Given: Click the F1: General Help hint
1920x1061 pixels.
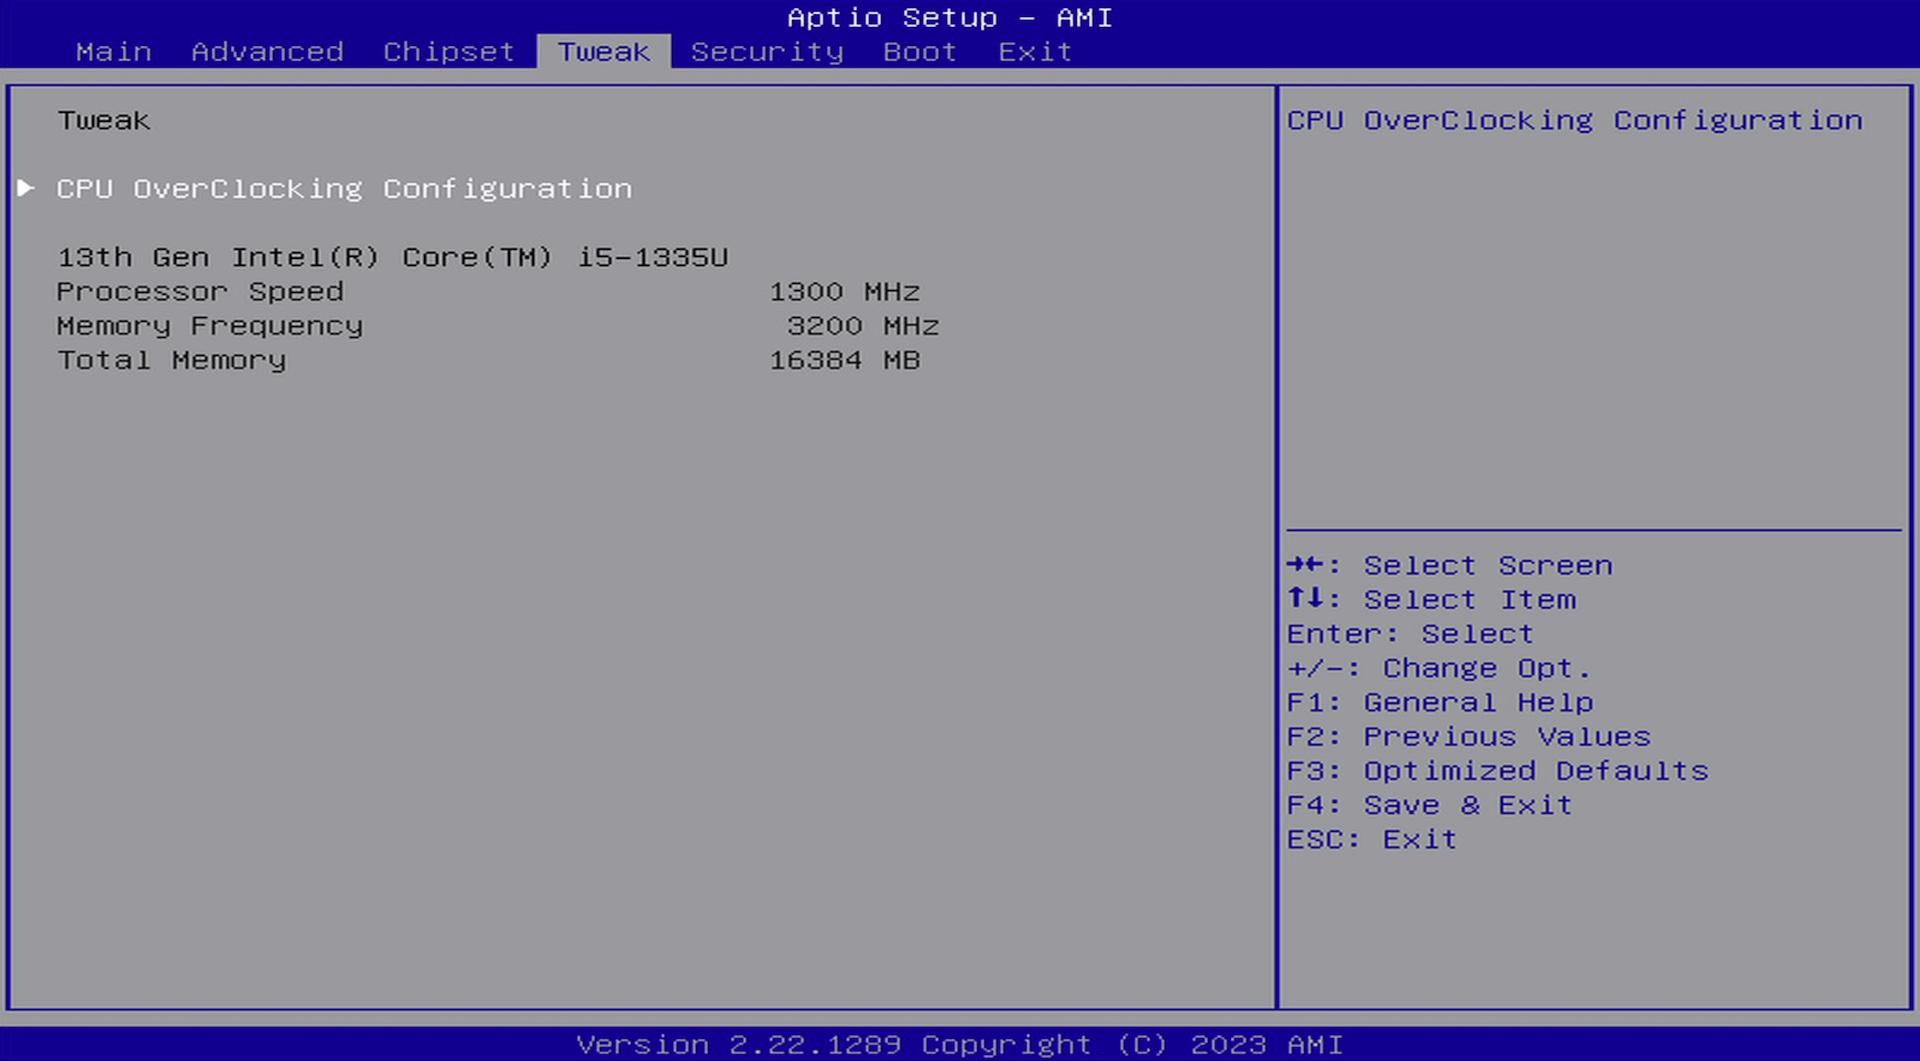Looking at the screenshot, I should coord(1440,703).
